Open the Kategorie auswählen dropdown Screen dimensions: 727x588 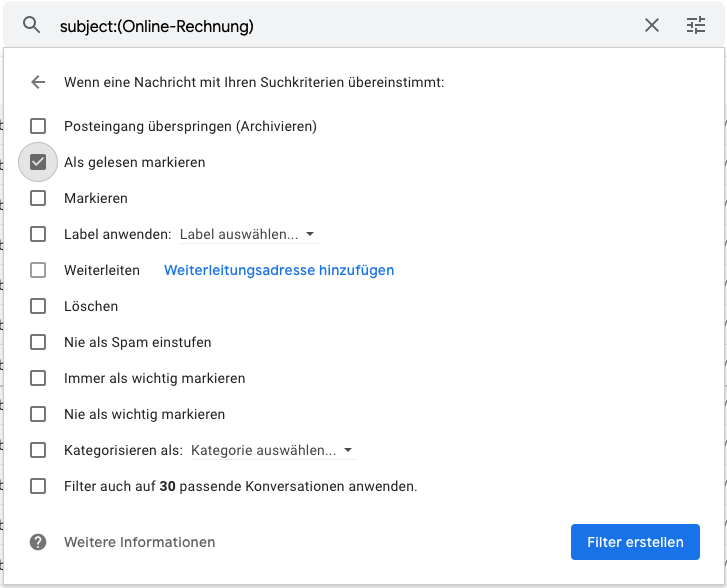[x=274, y=450]
